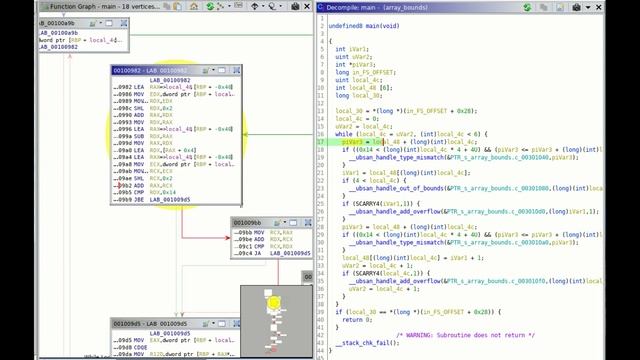This screenshot has width=640, height=360.
Task: Click the 'SUB RDX,RAX' instruction at 099a
Action: pyautogui.click(x=143, y=136)
